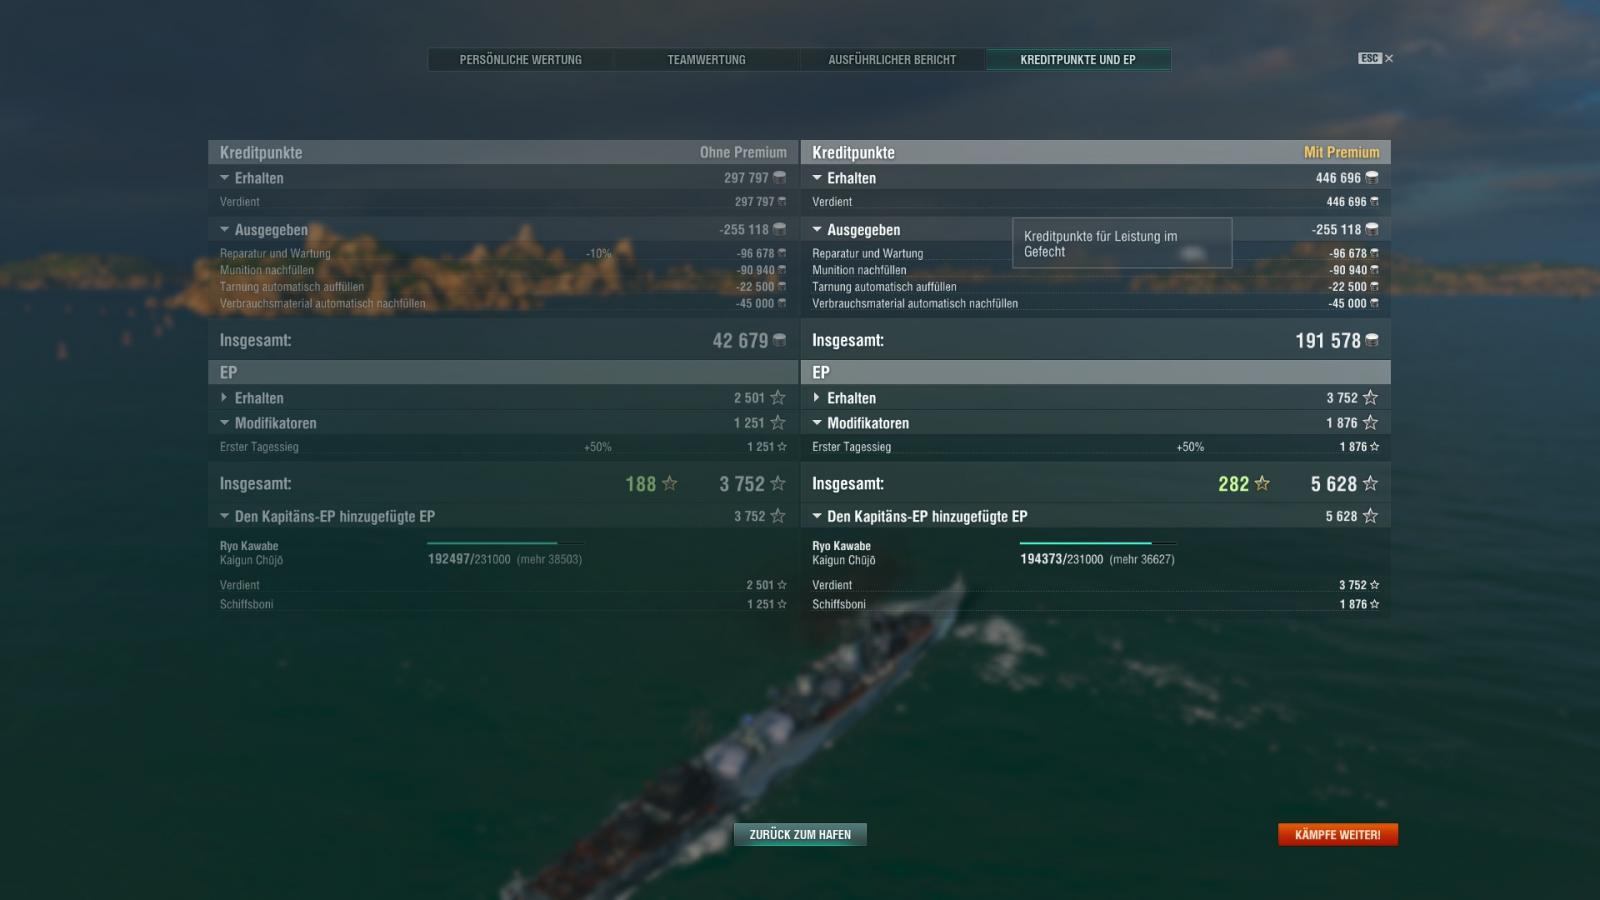Click star icon beside premium Modifikatoren 1 876
Viewport: 1600px width, 900px height.
1370,423
